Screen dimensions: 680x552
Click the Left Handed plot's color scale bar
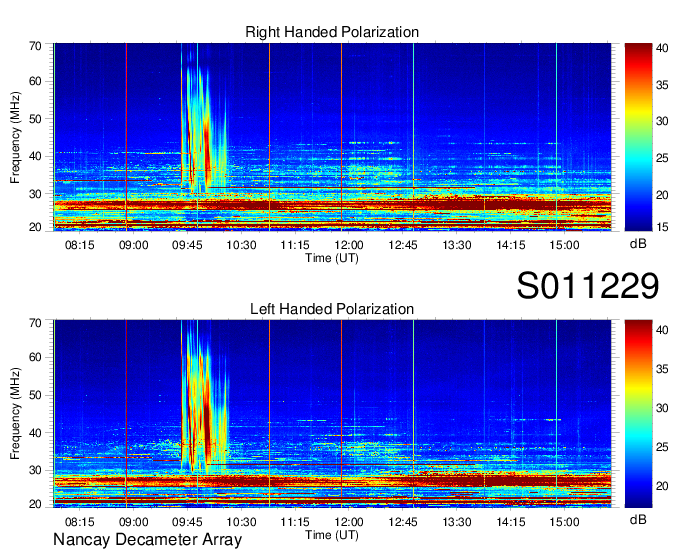[638, 414]
